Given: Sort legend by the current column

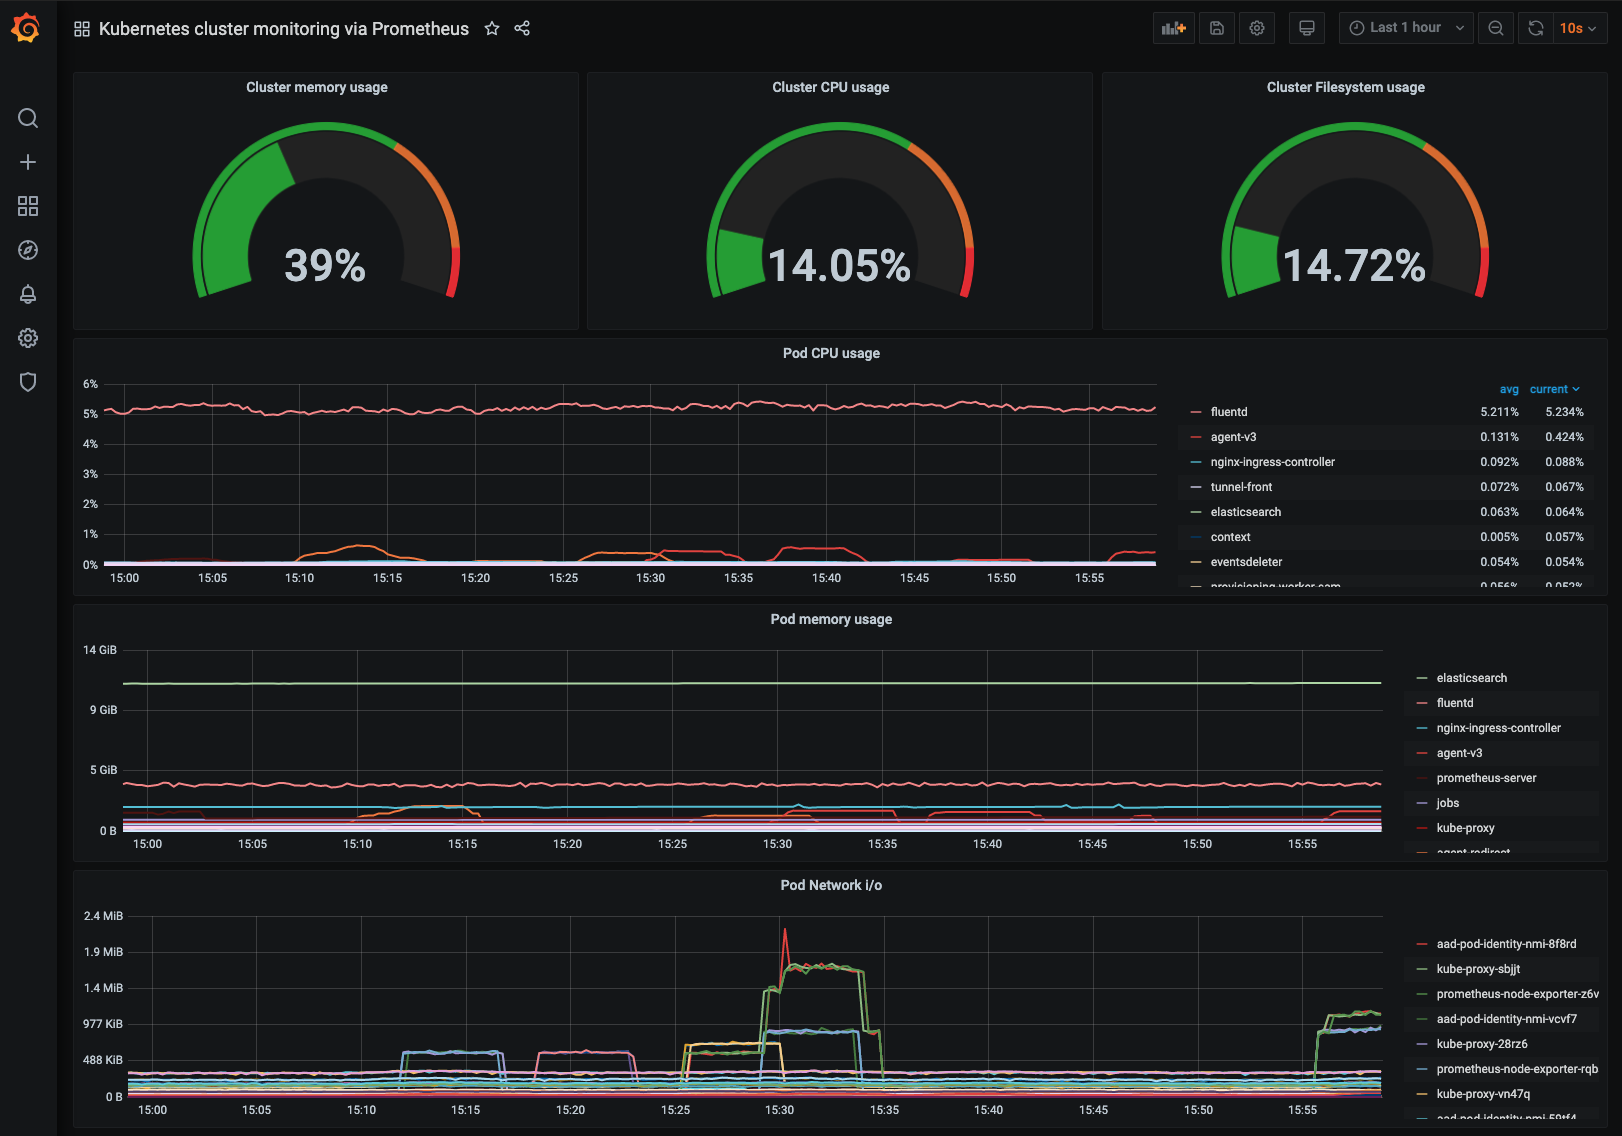Looking at the screenshot, I should click(x=1554, y=389).
